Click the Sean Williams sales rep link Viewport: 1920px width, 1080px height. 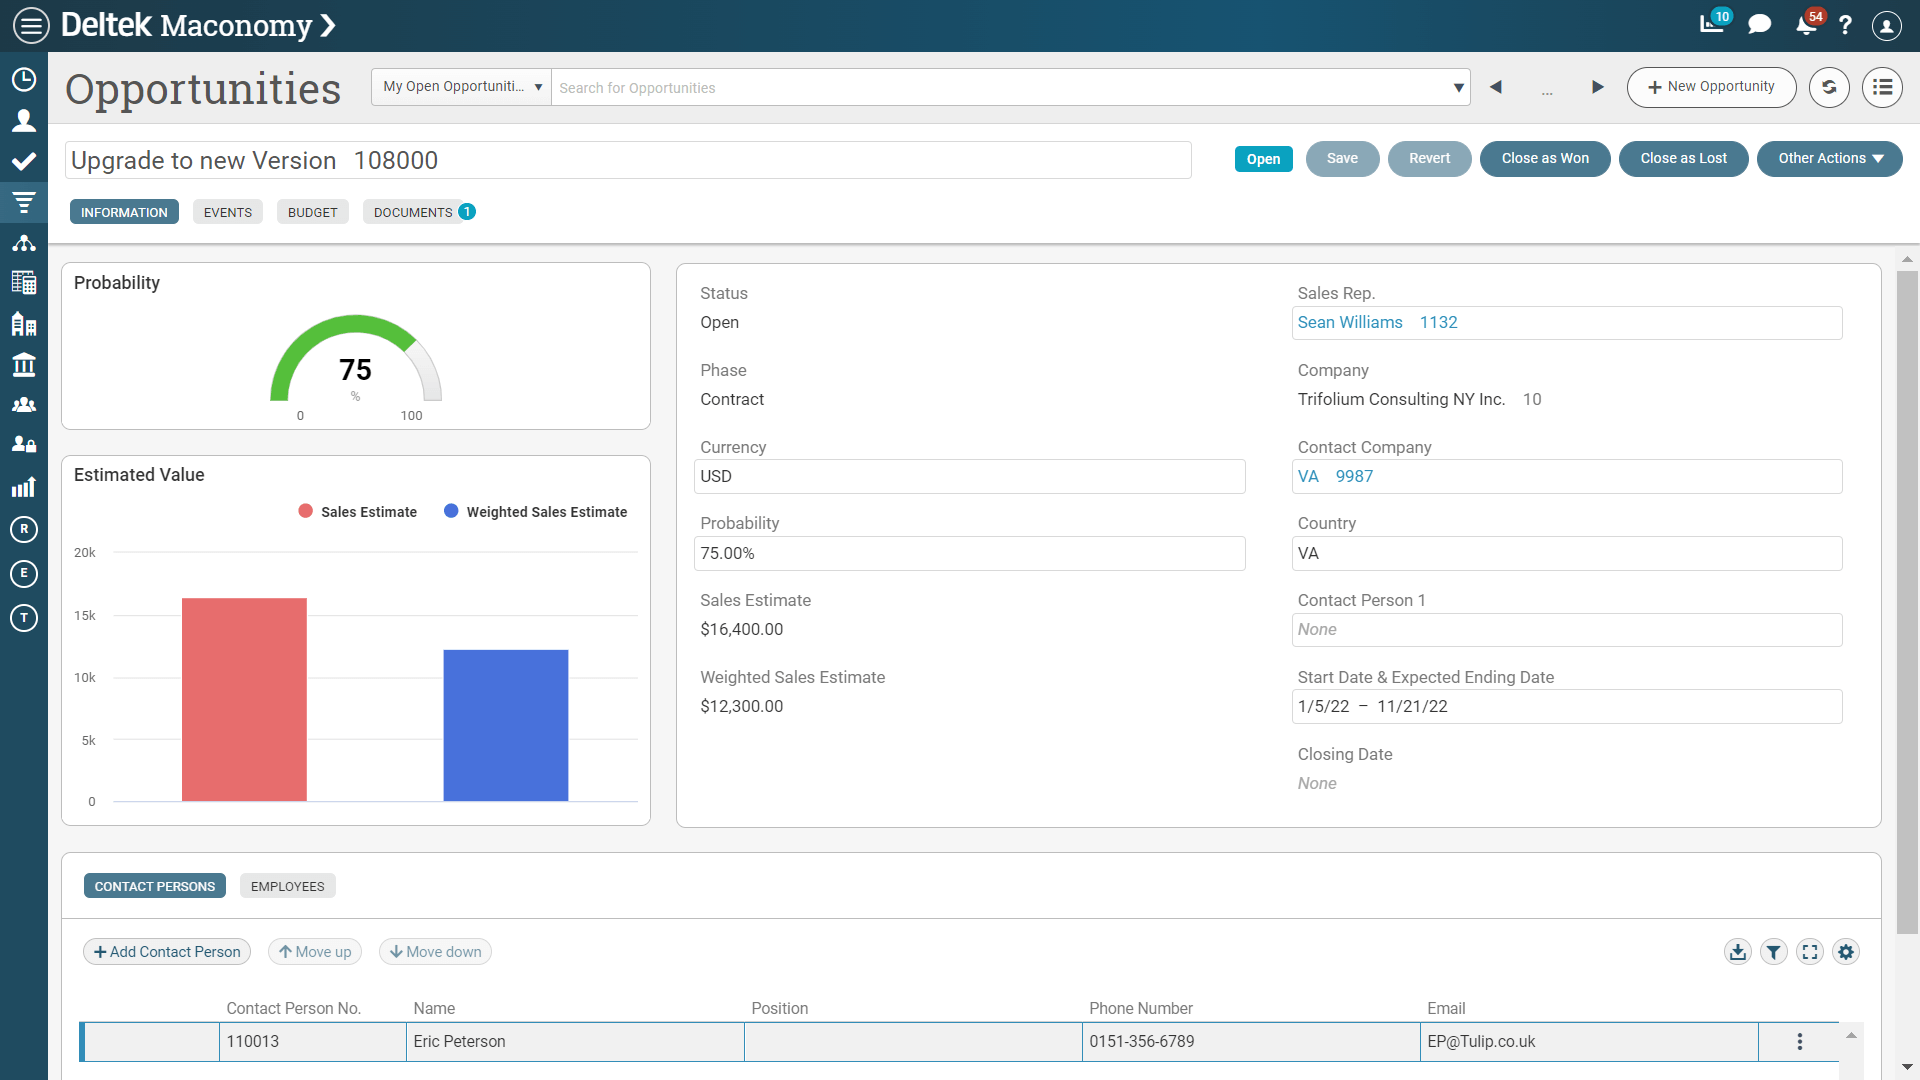click(1350, 322)
